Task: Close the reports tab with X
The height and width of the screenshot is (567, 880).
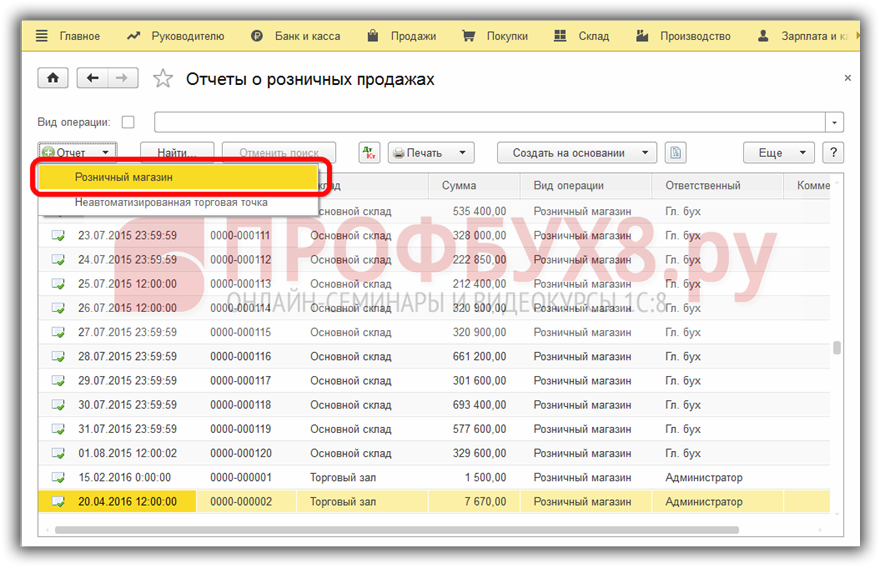Action: pos(847,78)
